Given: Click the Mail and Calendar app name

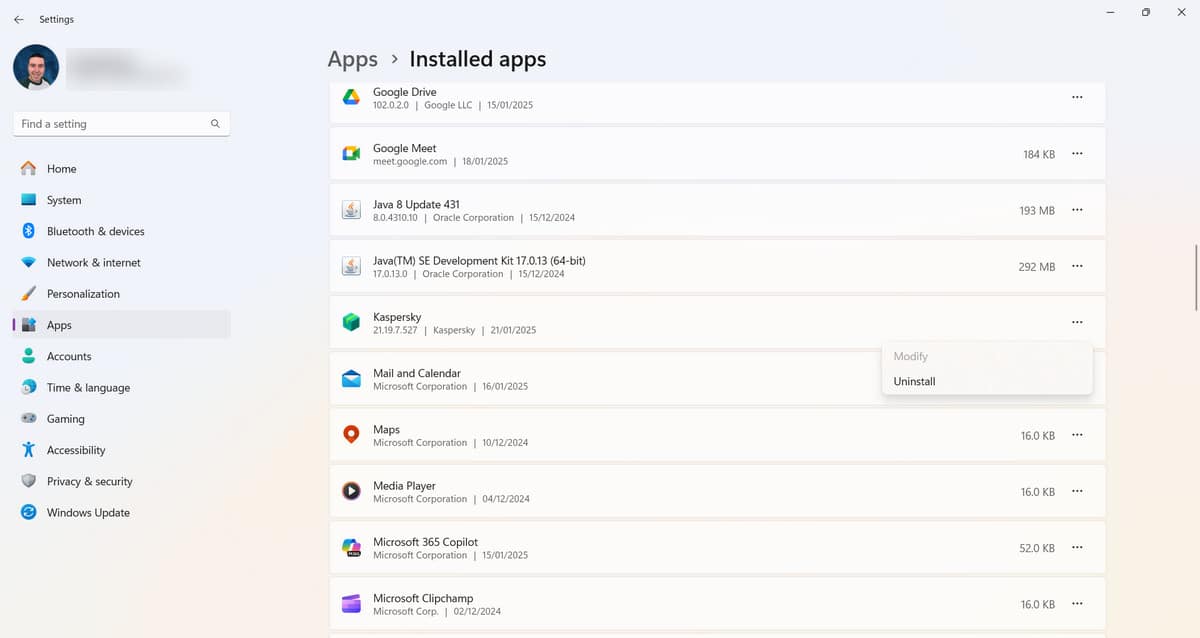Looking at the screenshot, I should 417,373.
